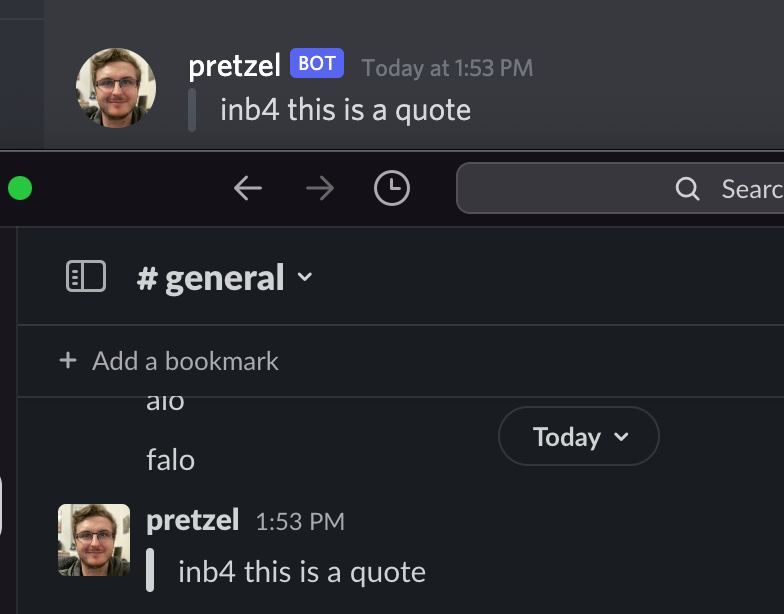This screenshot has width=784, height=614.
Task: Open Slack history clock menu
Action: coord(391,188)
